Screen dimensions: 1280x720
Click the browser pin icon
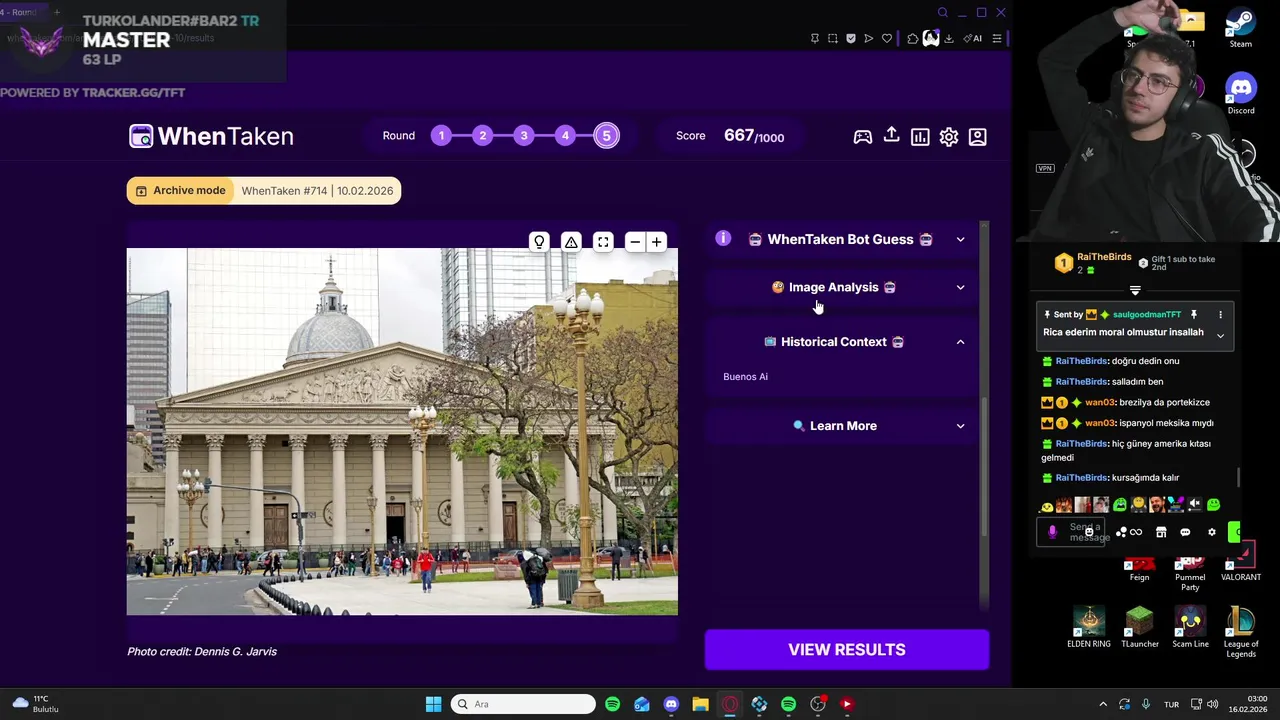pyautogui.click(x=815, y=38)
